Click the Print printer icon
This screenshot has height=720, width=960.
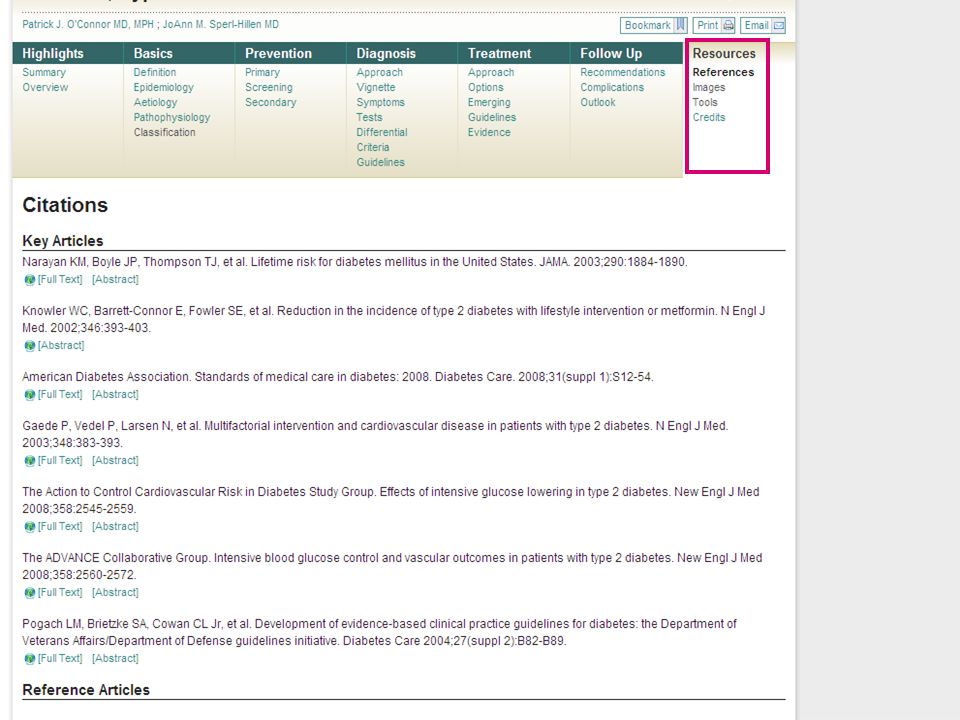[x=728, y=25]
